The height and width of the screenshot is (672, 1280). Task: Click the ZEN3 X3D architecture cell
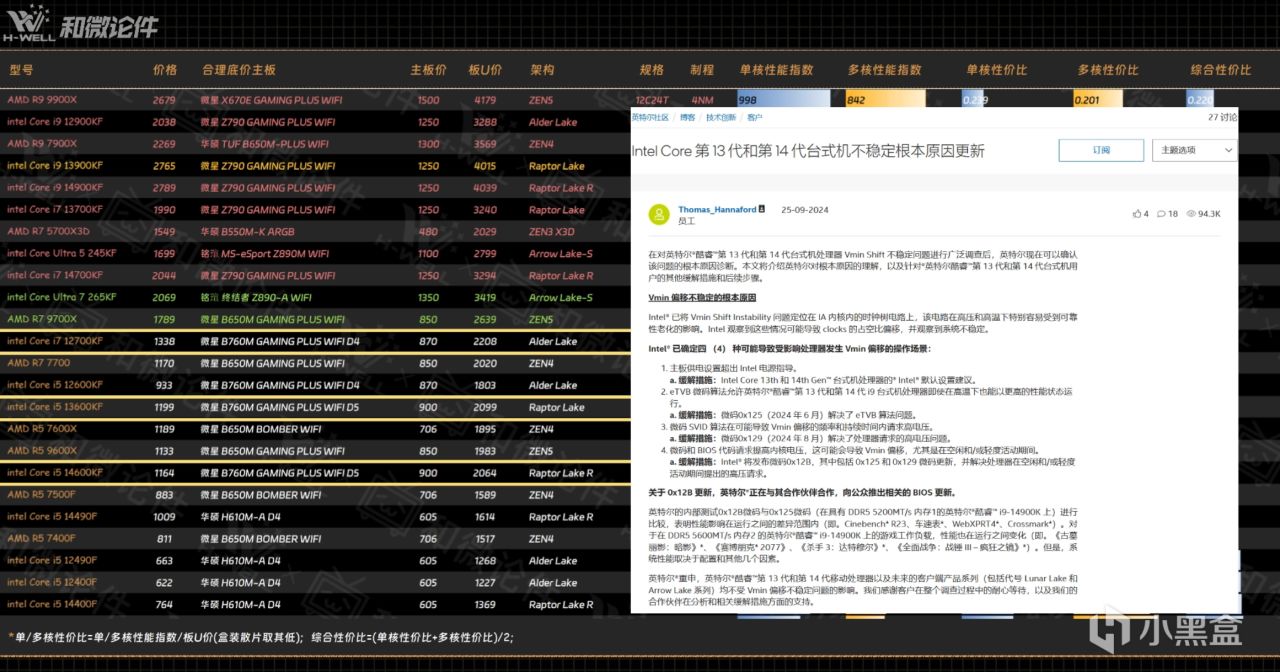click(552, 231)
